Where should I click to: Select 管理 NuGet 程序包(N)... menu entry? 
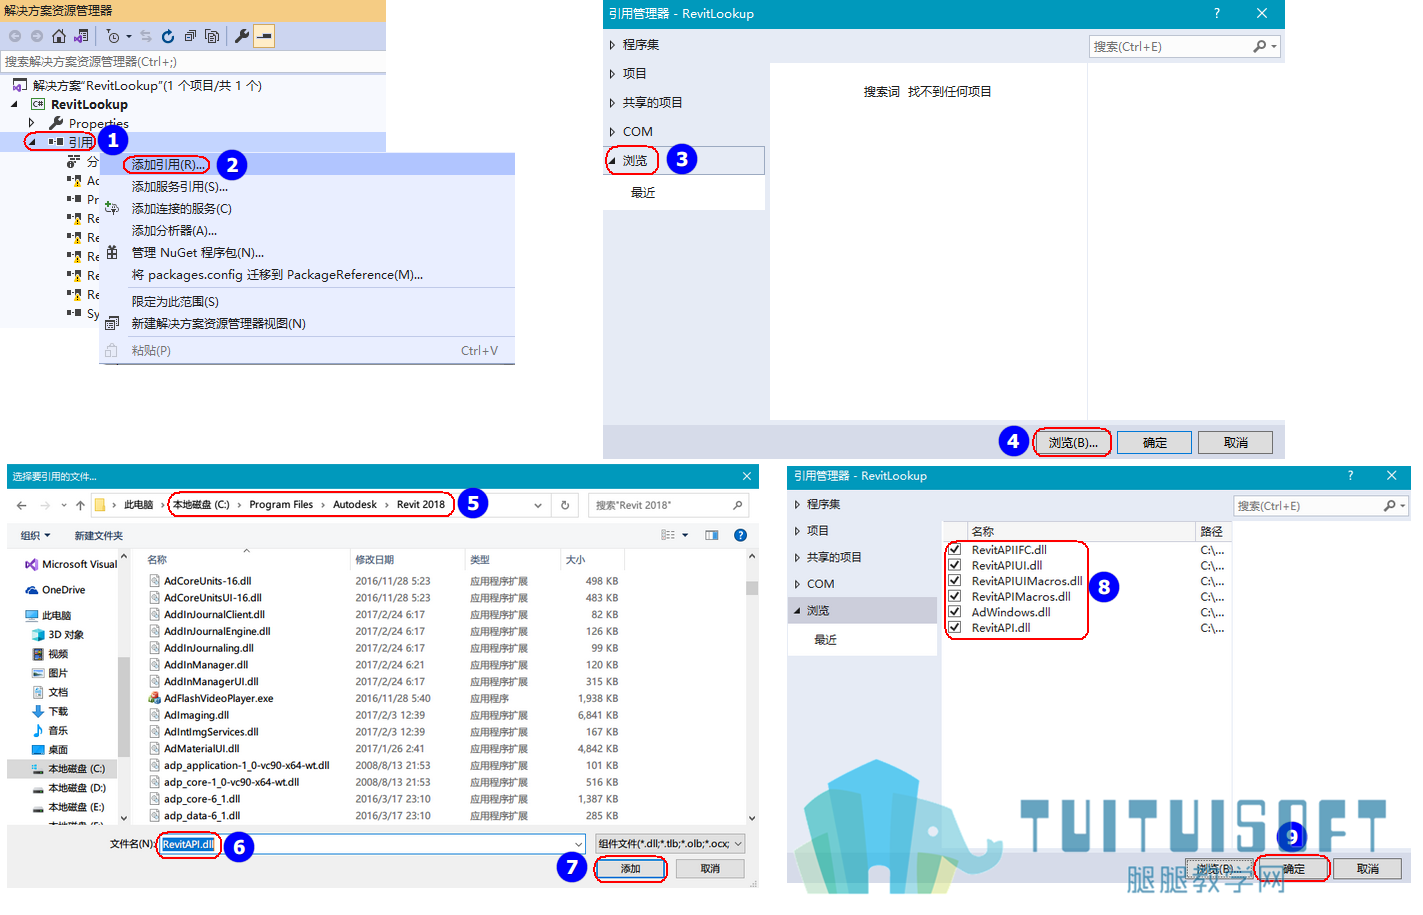[x=198, y=252]
